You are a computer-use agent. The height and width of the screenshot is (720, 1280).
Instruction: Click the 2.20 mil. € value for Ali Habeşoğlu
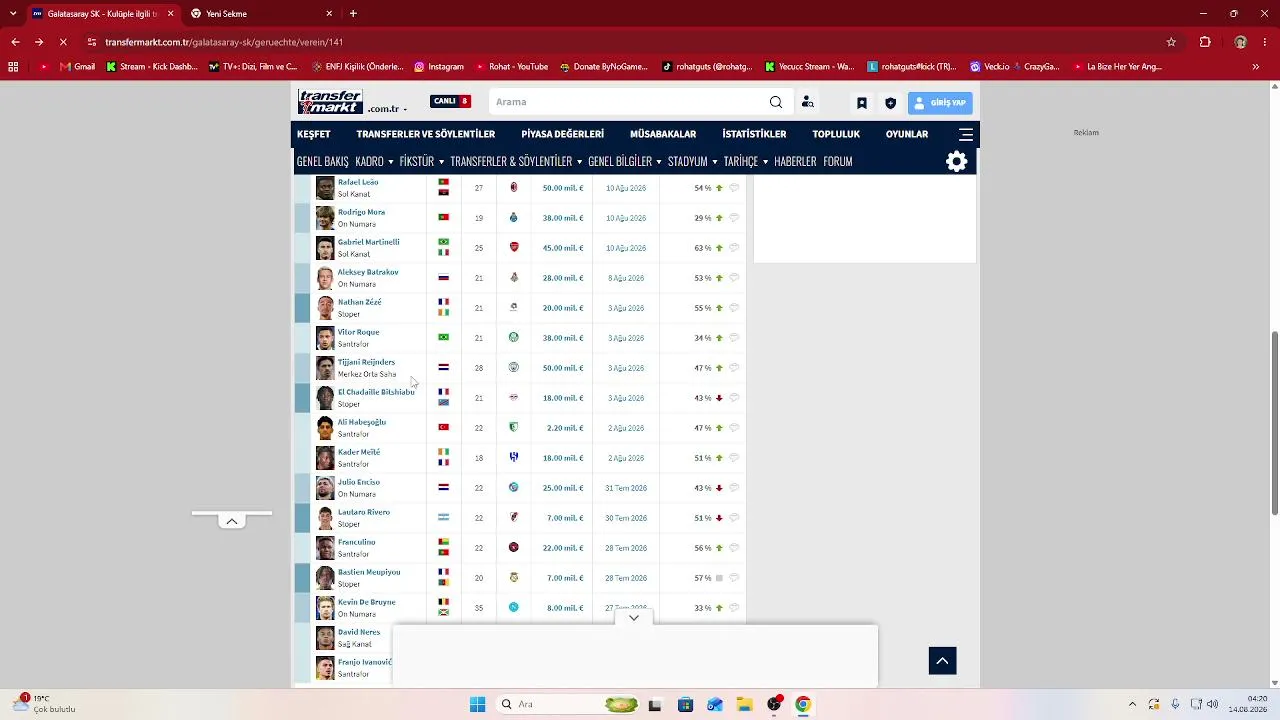click(x=565, y=428)
